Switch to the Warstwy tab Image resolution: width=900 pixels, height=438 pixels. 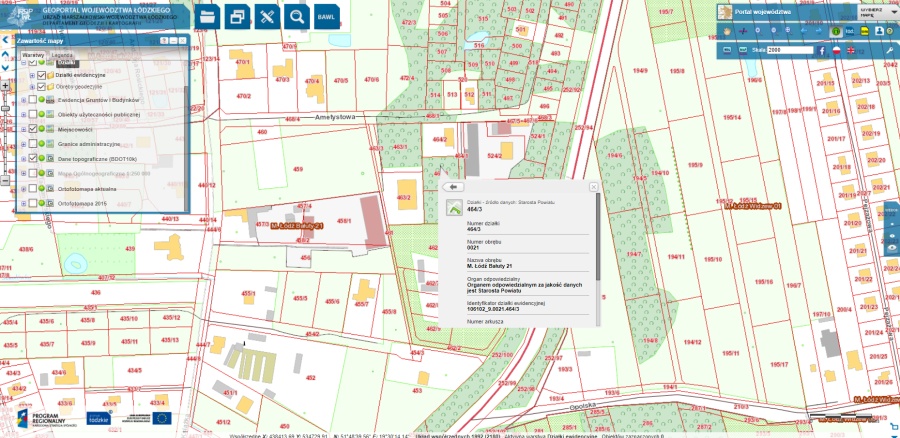33,55
